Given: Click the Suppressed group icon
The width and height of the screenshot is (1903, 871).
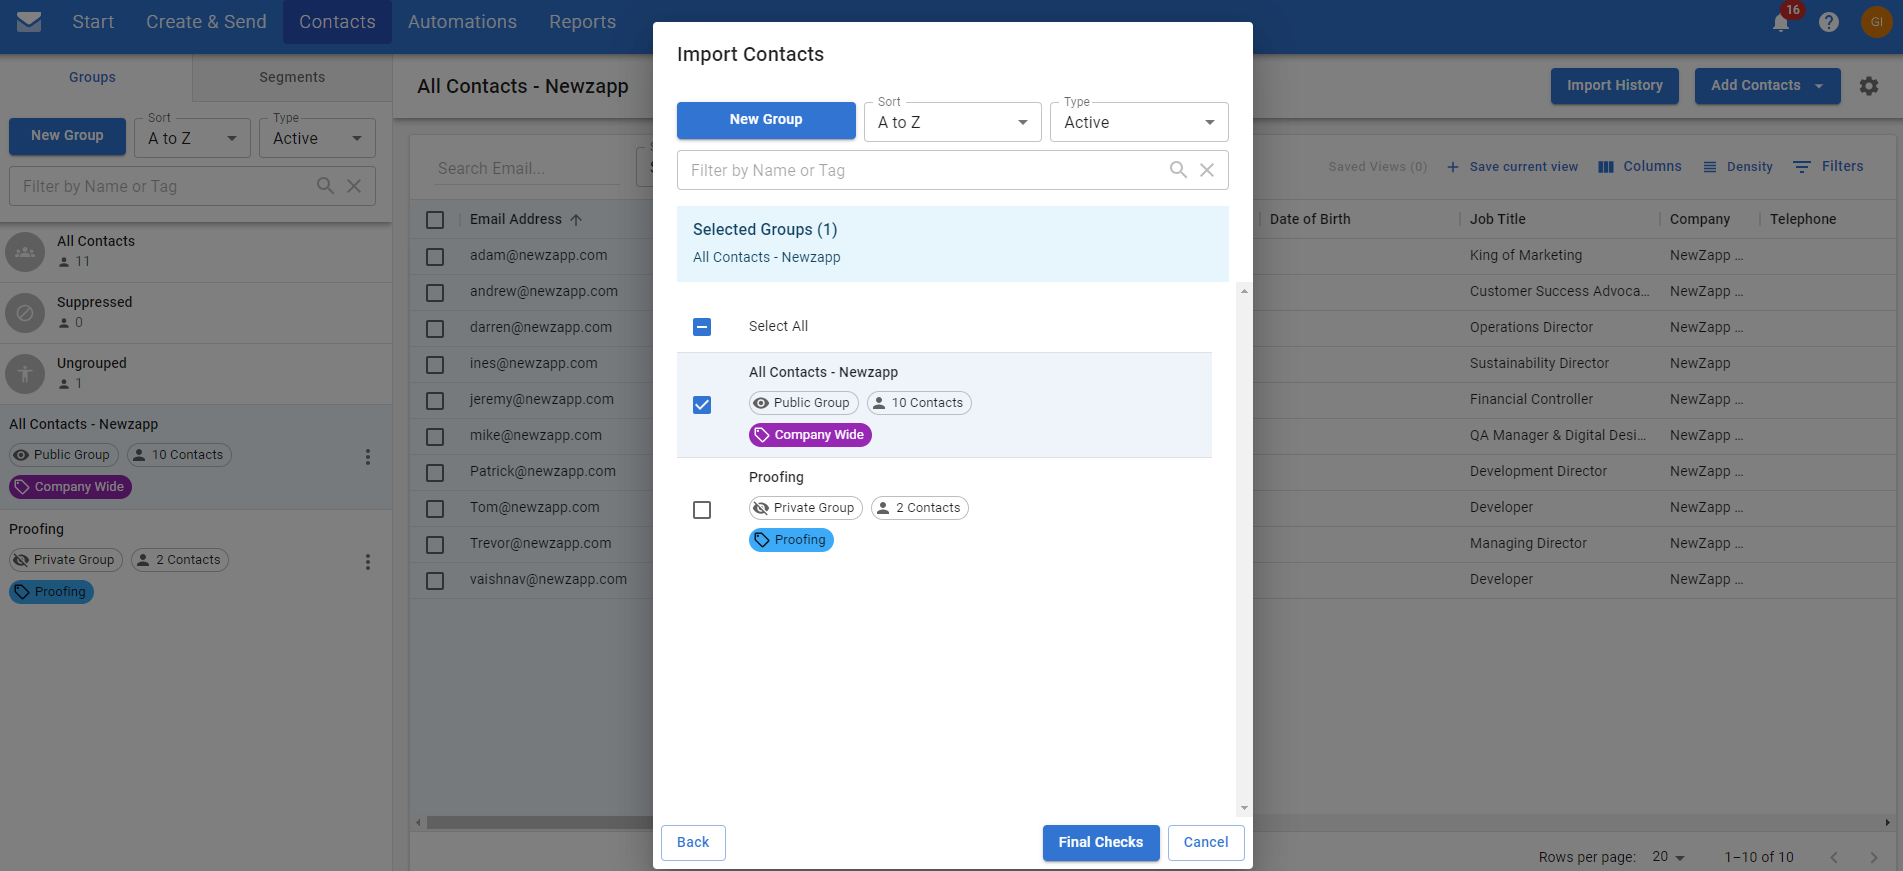Looking at the screenshot, I should click(25, 313).
